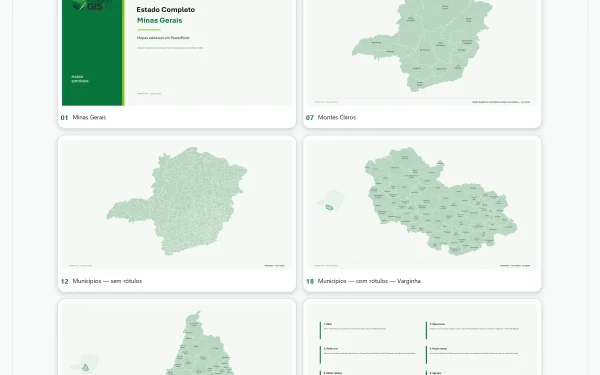Click the small locator map beside the Varginha map
Viewport: 600px width, 375px height.
point(331,200)
